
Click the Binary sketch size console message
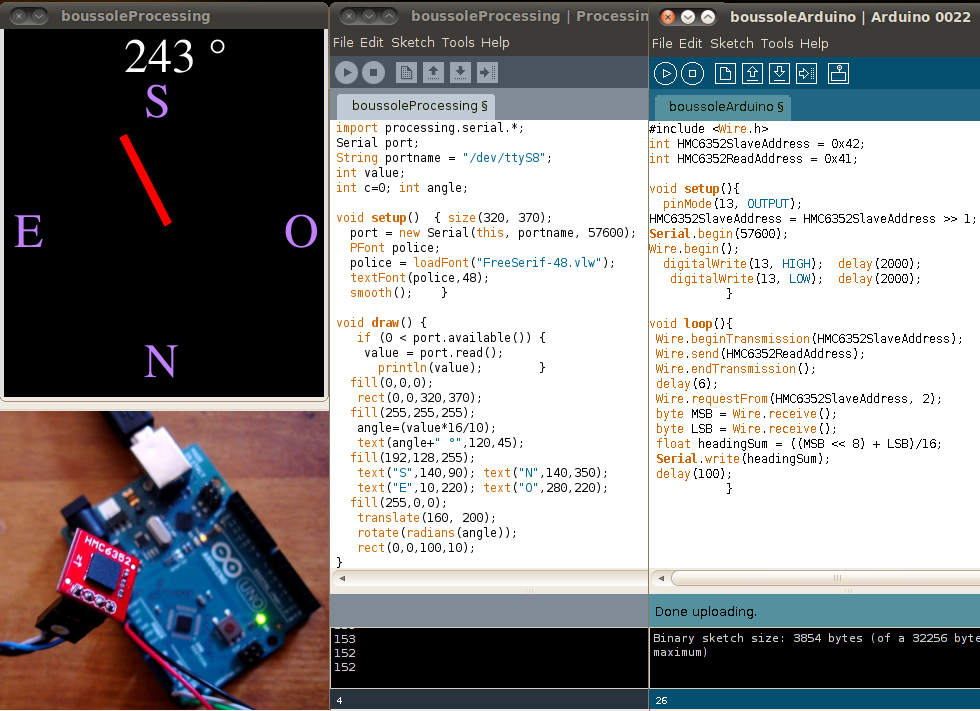[x=816, y=645]
